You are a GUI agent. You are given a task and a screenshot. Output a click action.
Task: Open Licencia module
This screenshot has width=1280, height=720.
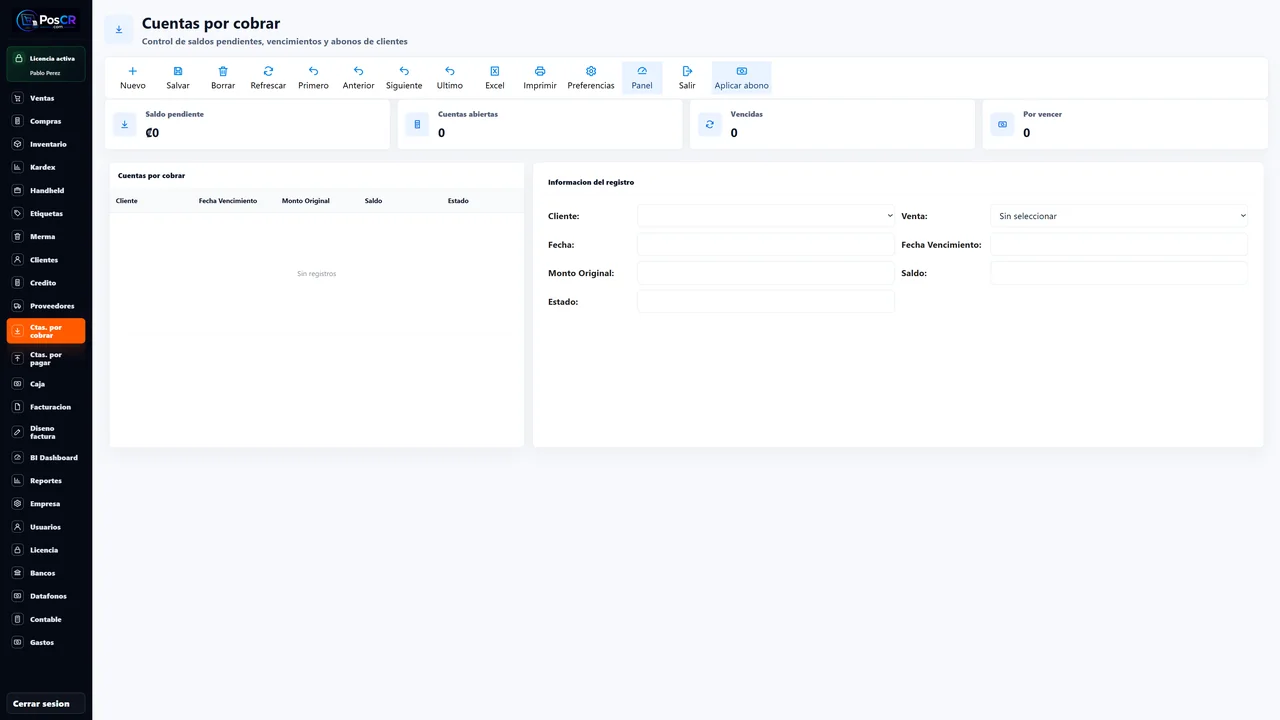(x=46, y=550)
